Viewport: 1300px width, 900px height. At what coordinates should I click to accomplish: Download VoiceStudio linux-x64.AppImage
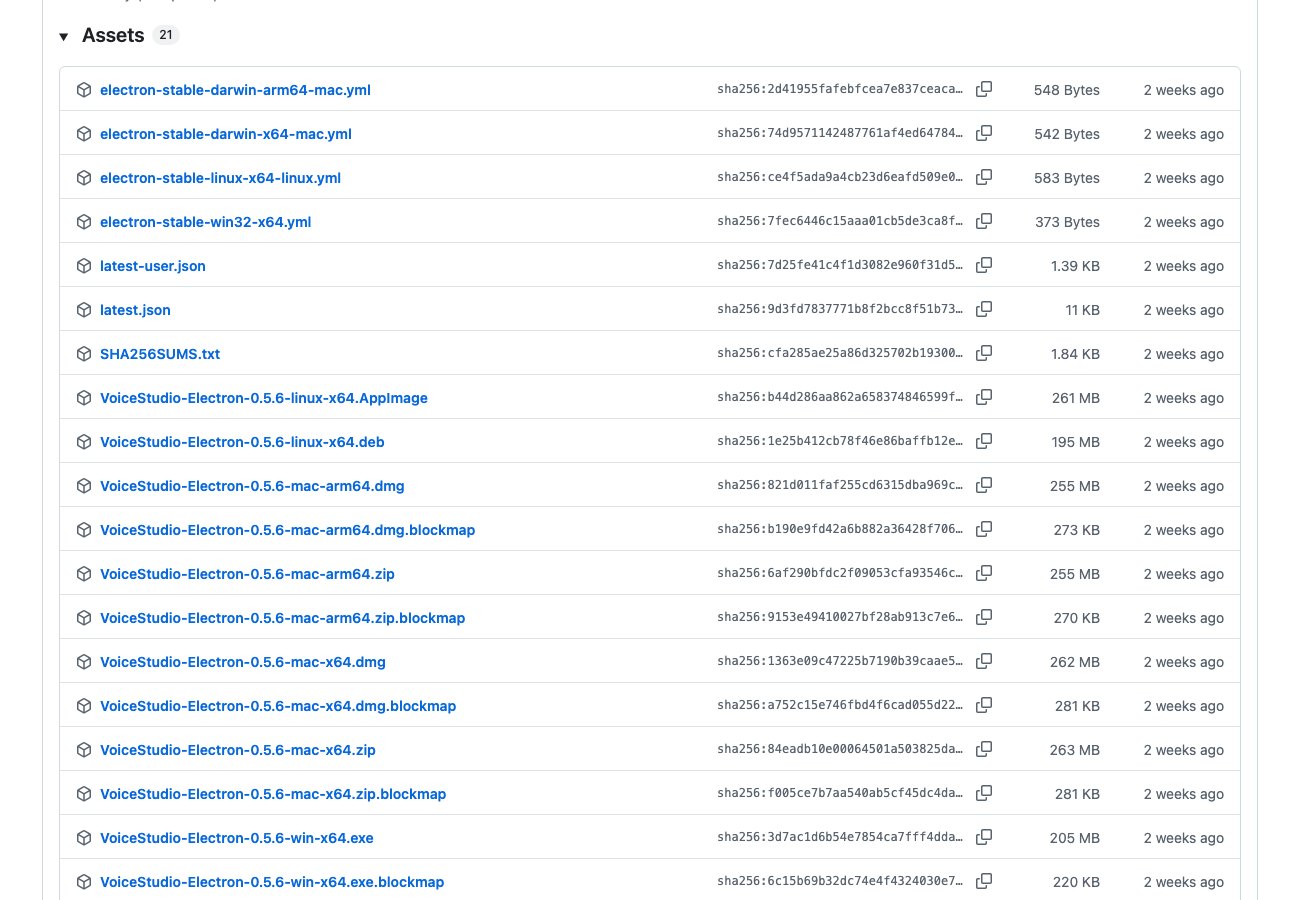[x=264, y=398]
